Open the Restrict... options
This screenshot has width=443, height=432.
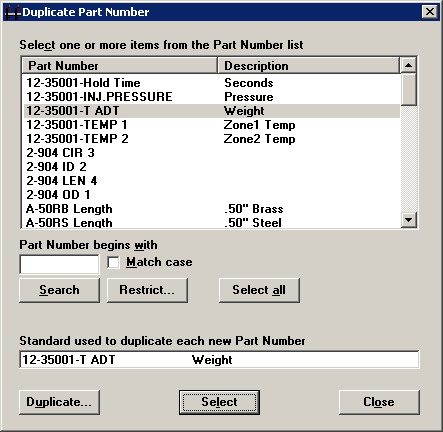tap(147, 290)
